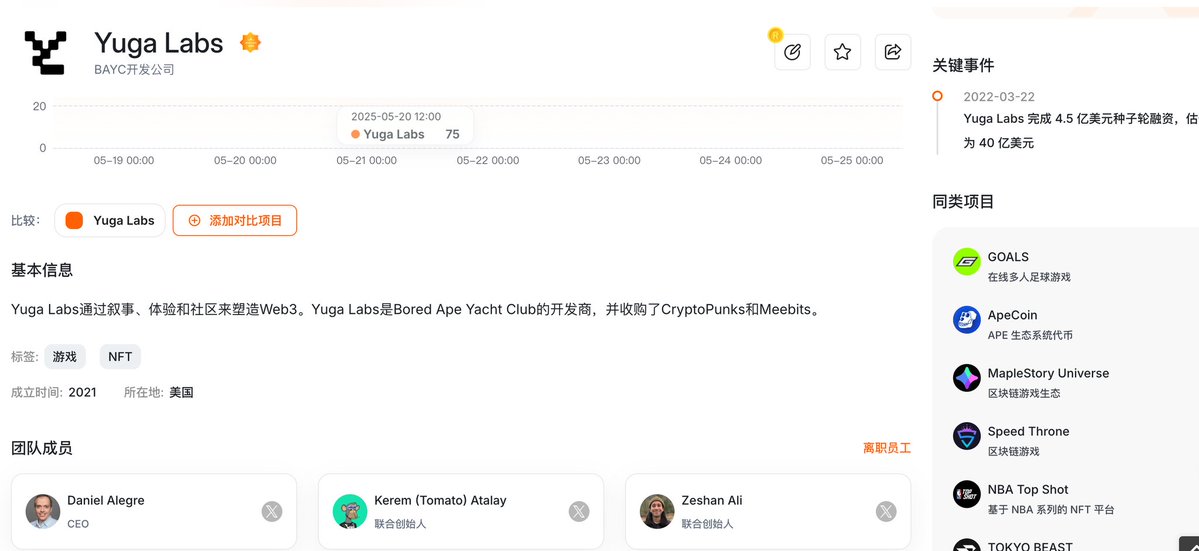The width and height of the screenshot is (1199, 551).
Task: Click the 4.5 亿美元 seed funding event text
Action: tap(1080, 130)
